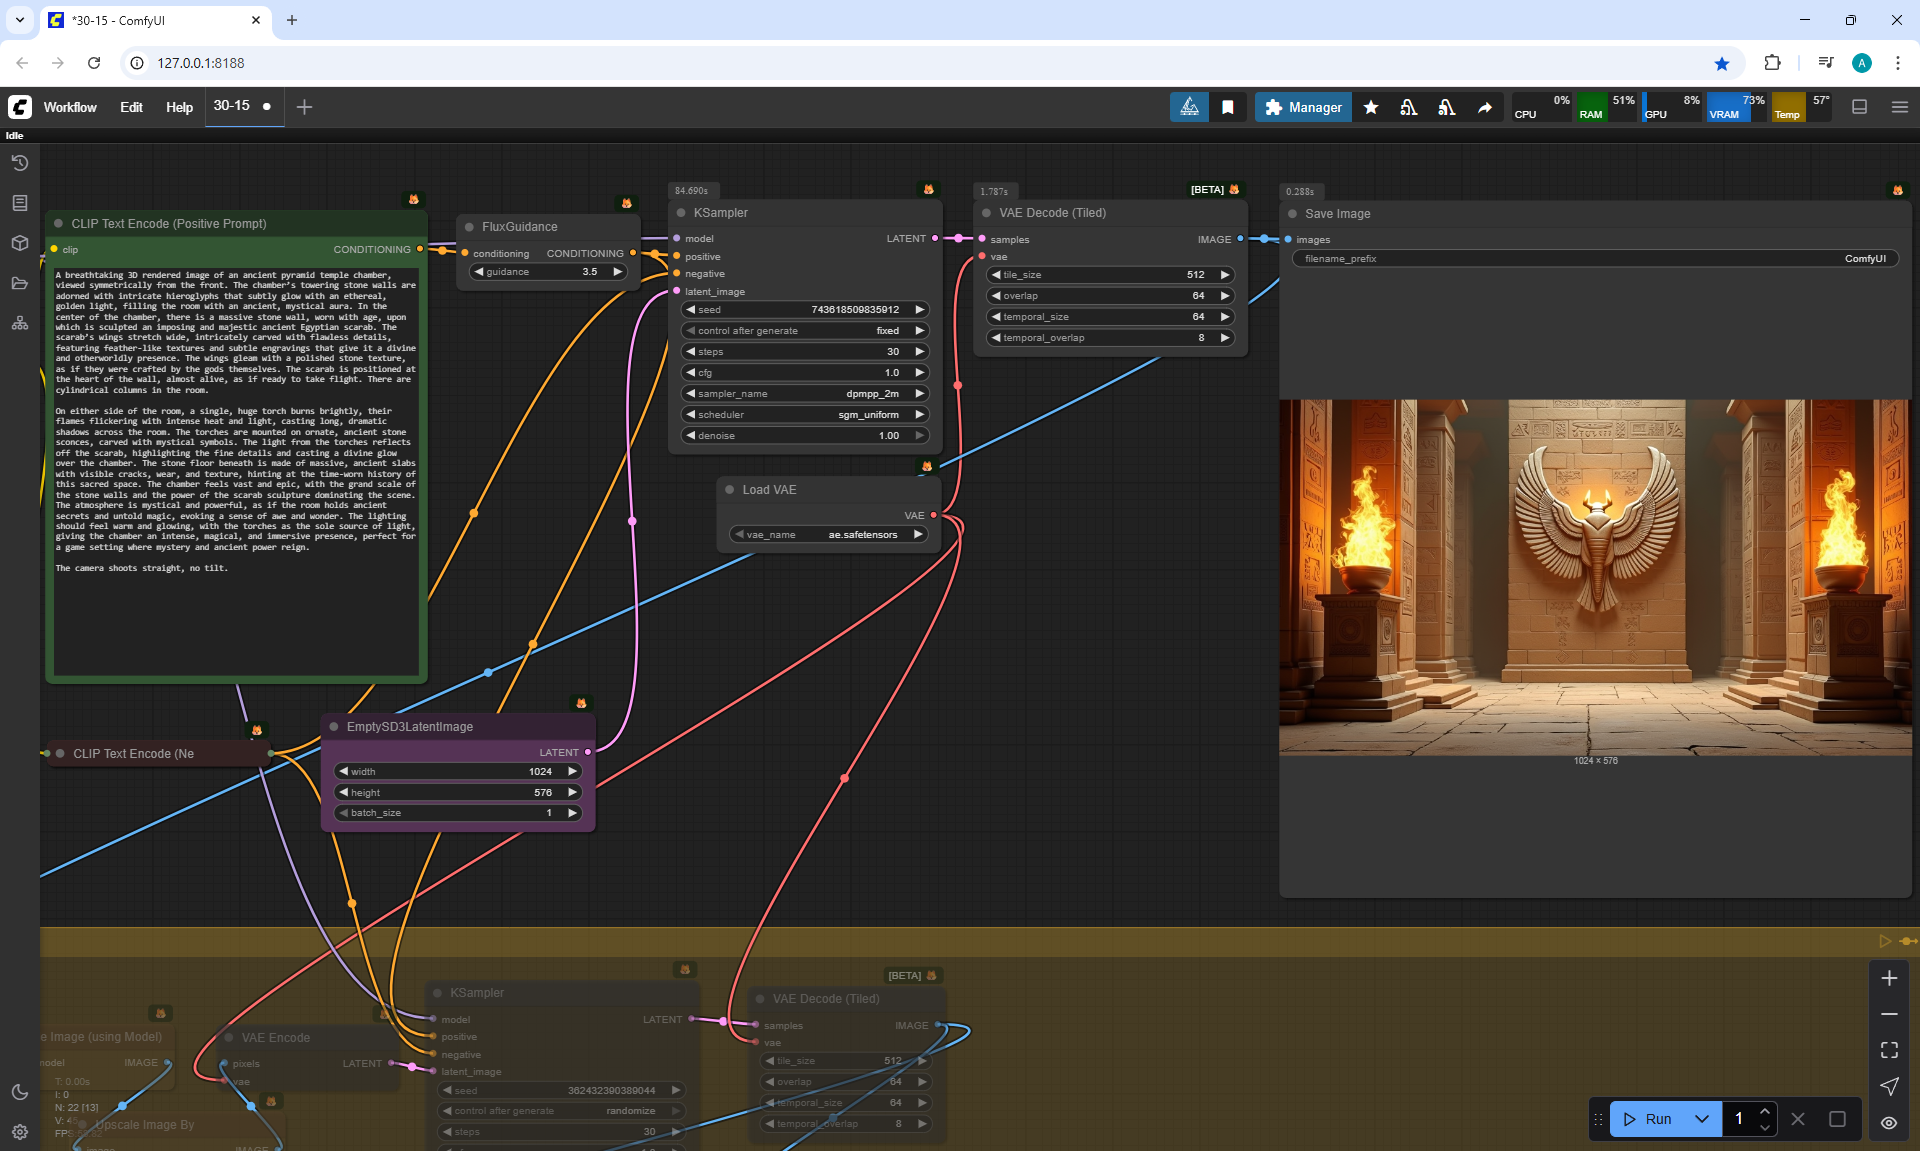Open the Workflow menu
Viewport: 1920px width, 1151px height.
pos(70,107)
